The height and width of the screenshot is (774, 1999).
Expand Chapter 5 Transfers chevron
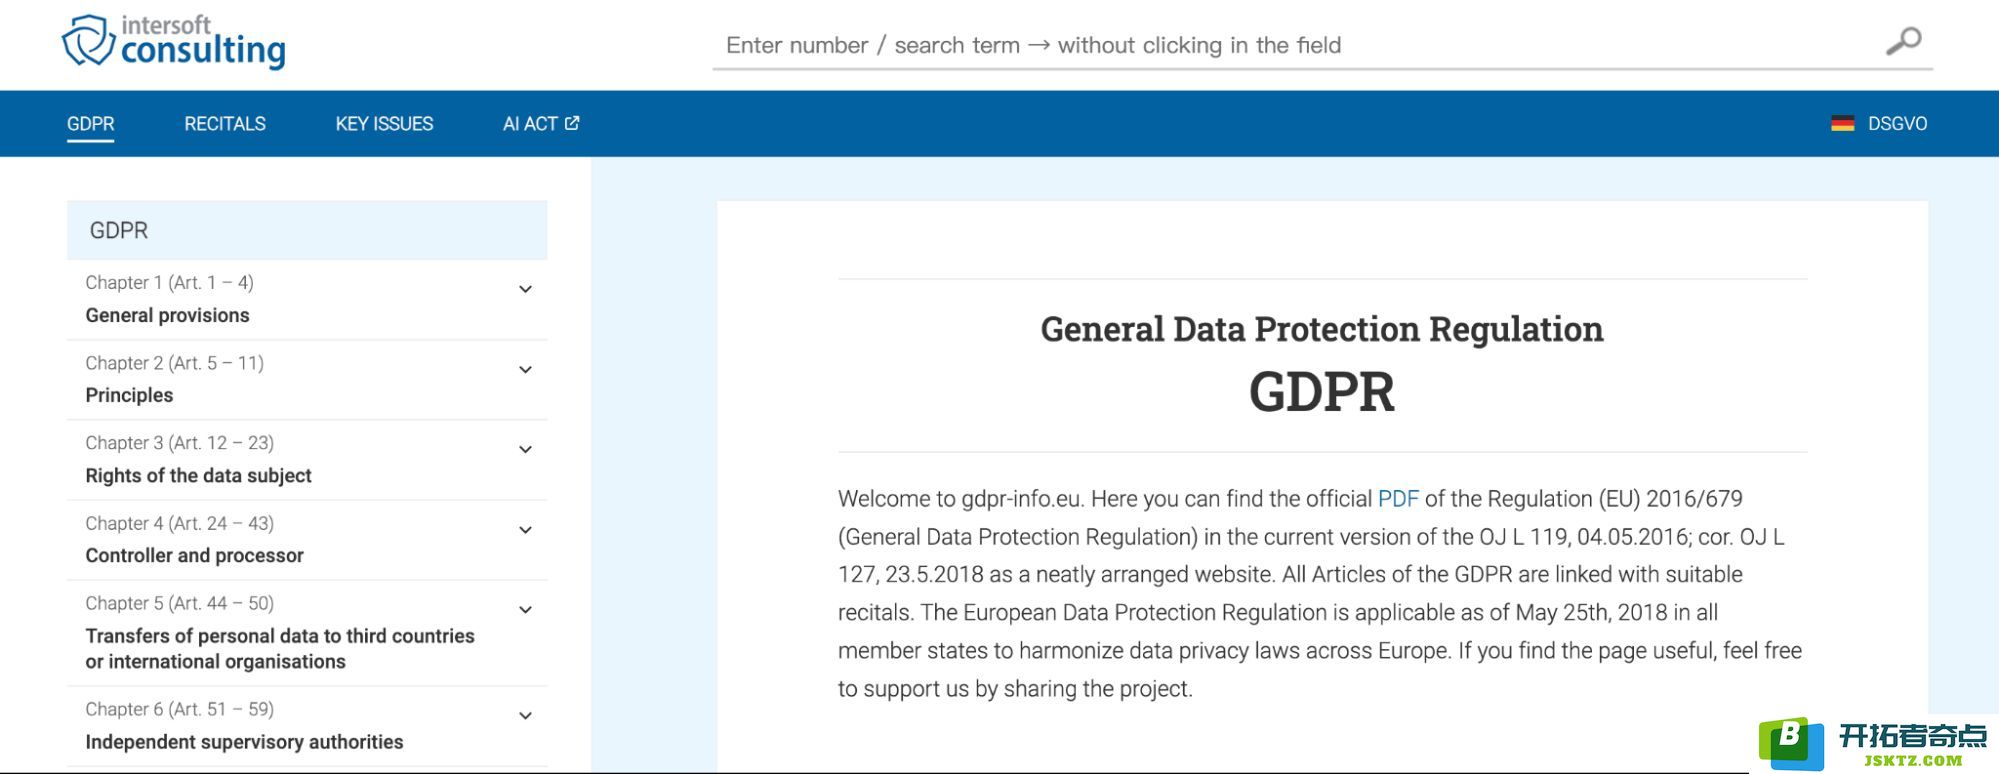pyautogui.click(x=525, y=610)
